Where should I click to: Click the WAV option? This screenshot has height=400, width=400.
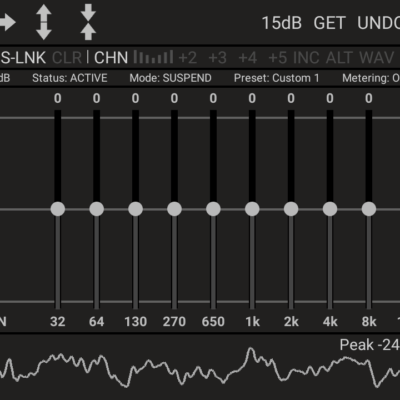click(x=377, y=58)
